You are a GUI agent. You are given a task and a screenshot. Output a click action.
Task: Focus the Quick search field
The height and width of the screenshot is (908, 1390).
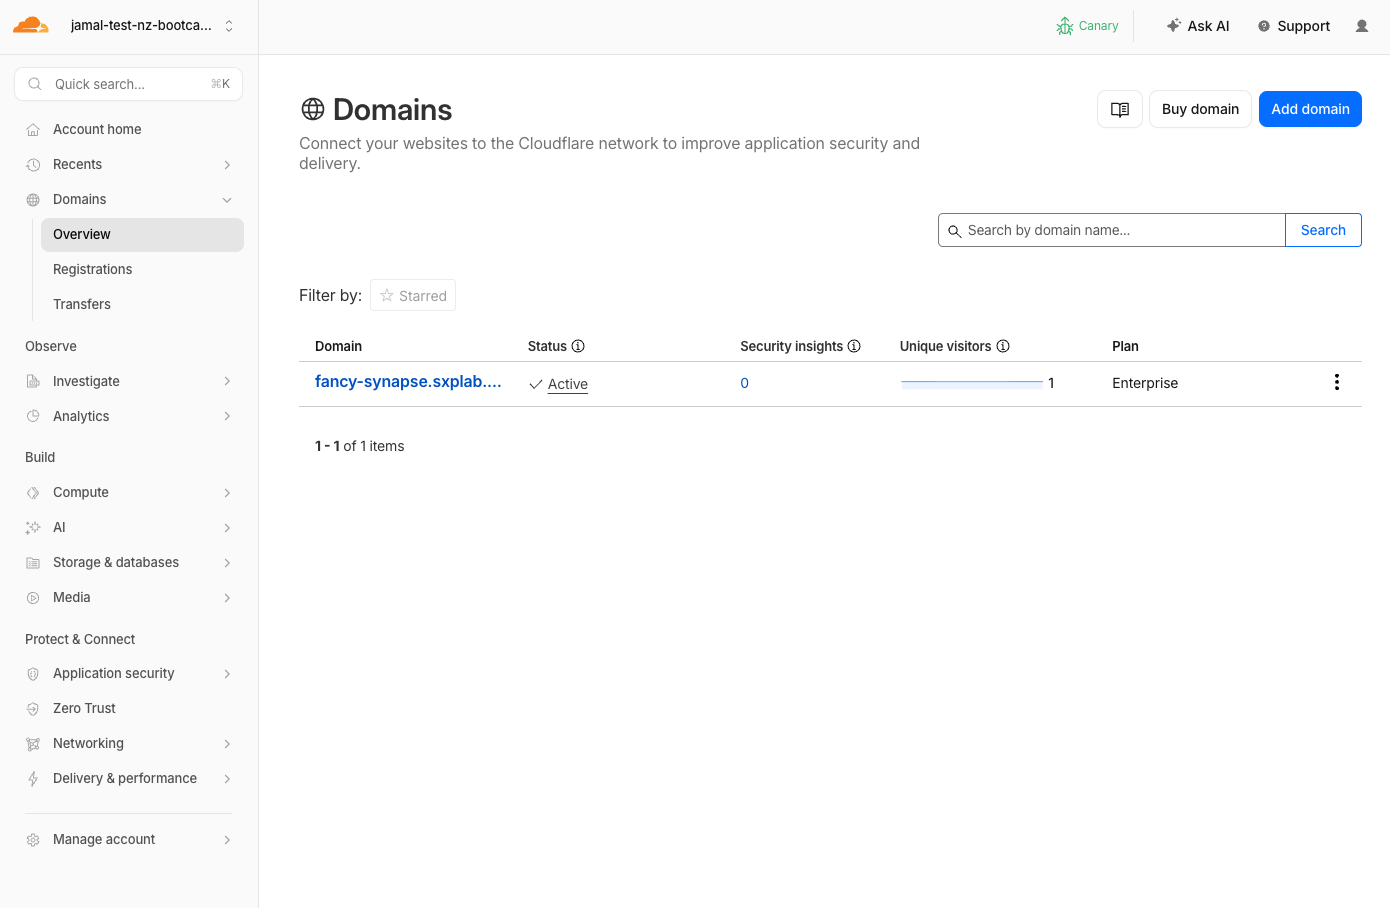(129, 84)
